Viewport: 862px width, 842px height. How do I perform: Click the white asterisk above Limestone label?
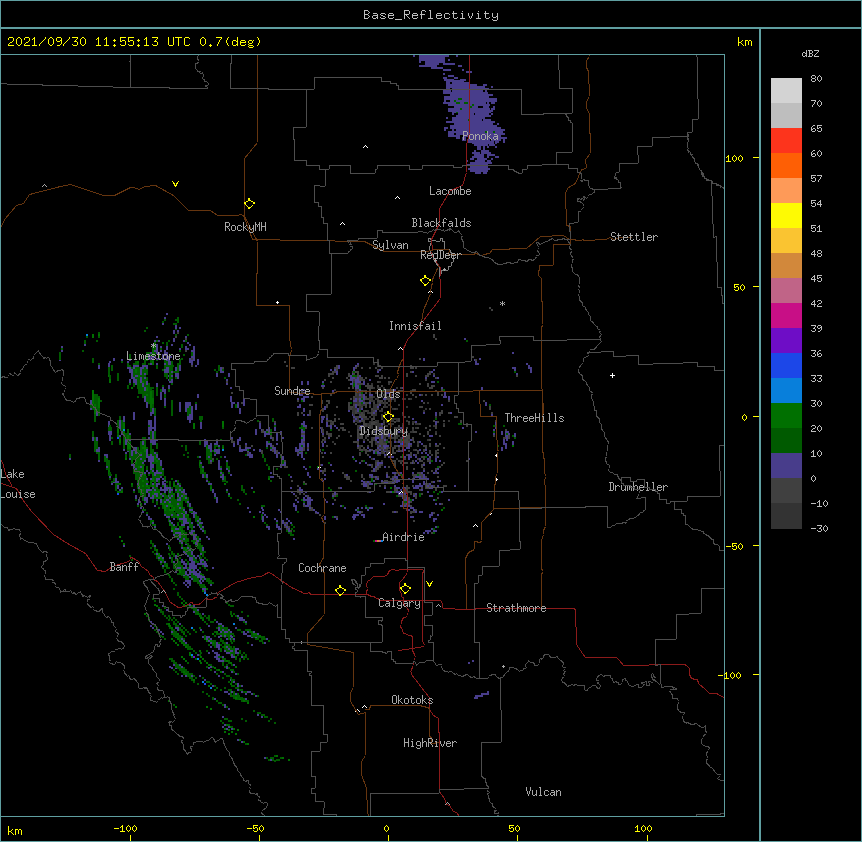tap(154, 346)
